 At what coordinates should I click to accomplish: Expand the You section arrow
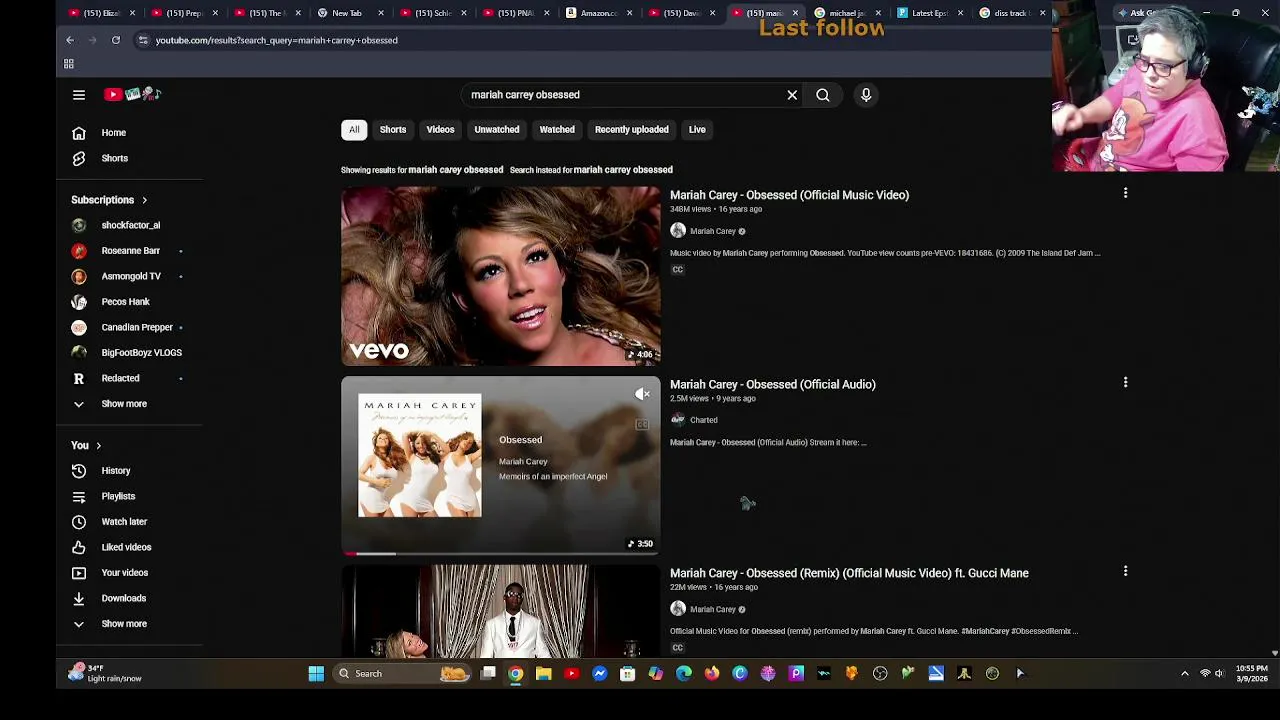coord(98,446)
